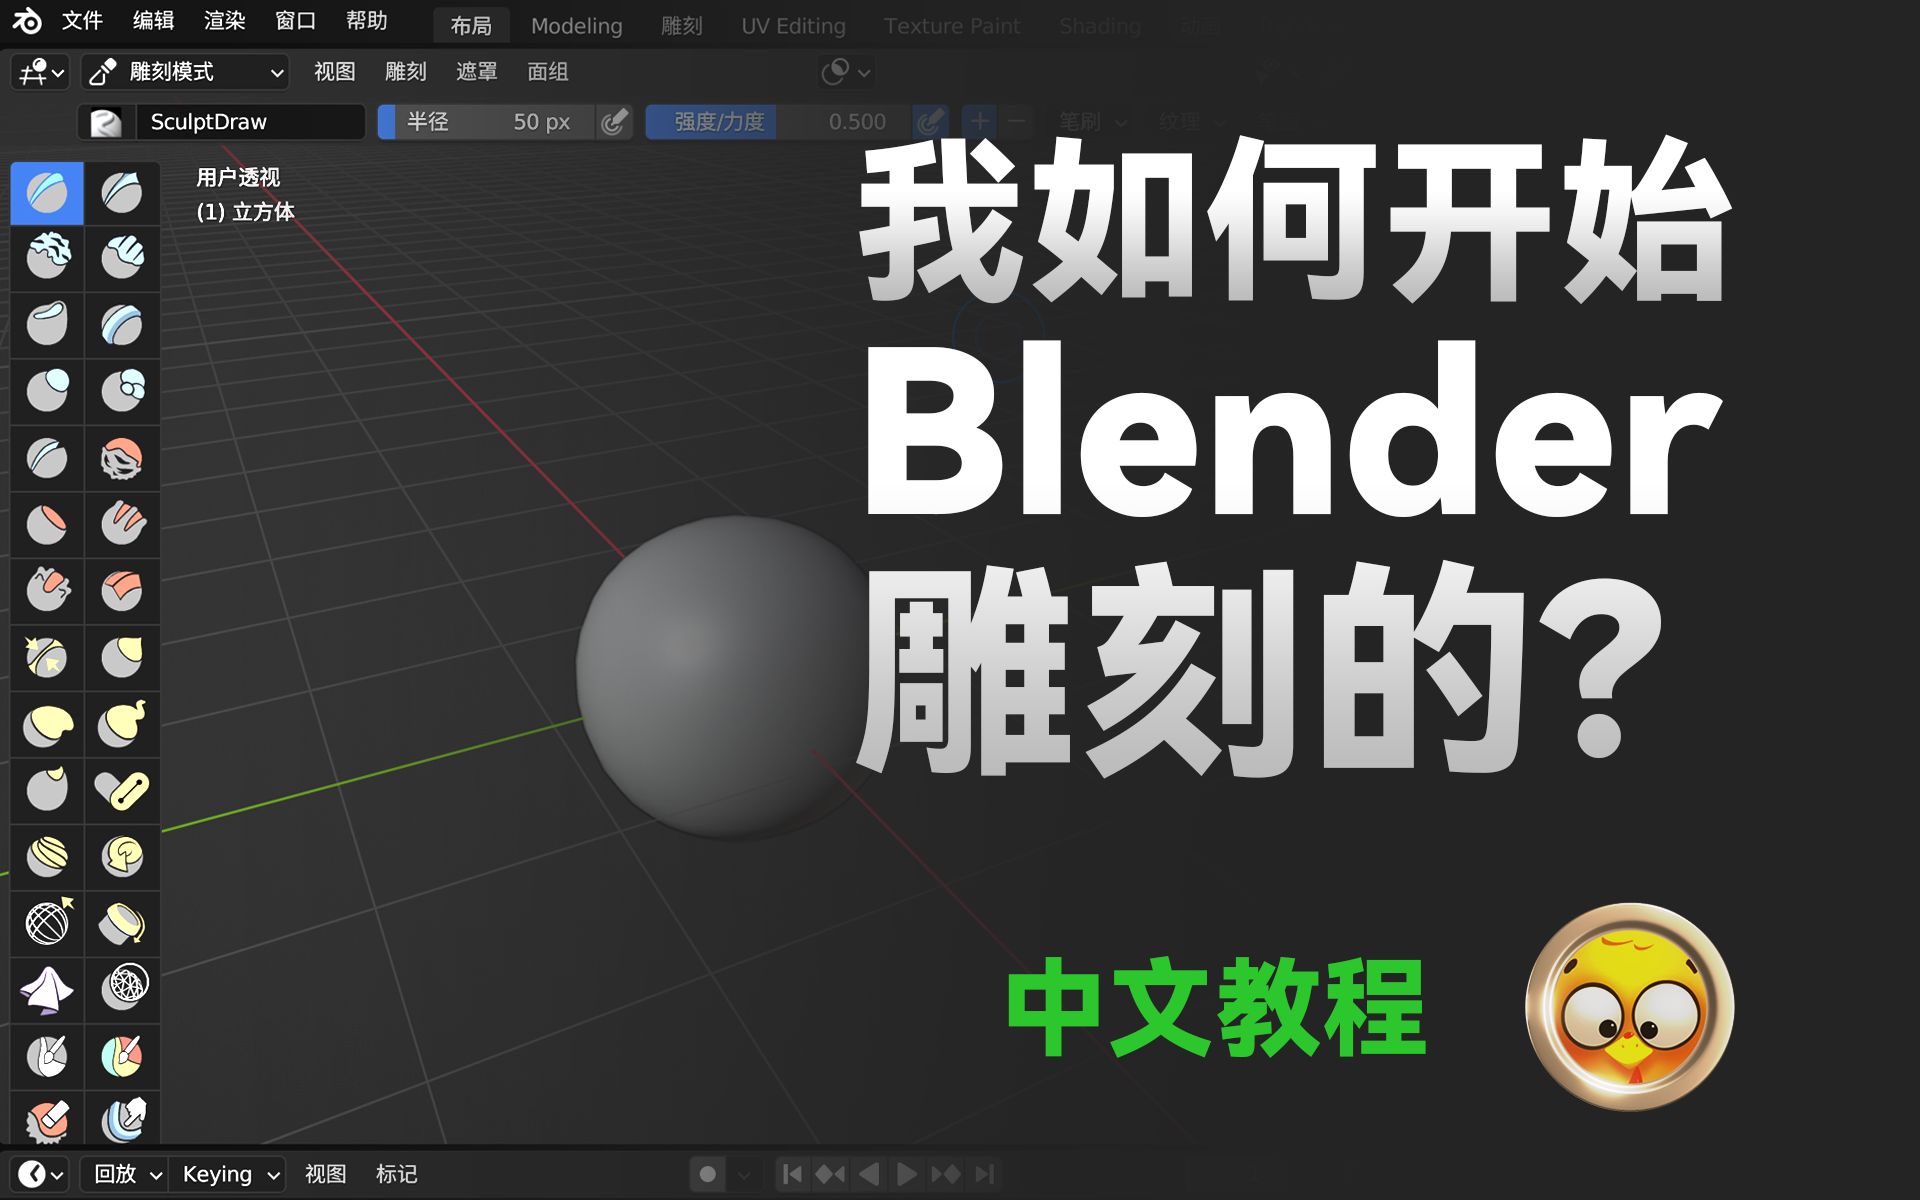This screenshot has height=1200, width=1920.
Task: Open the 文件 menu
Action: click(x=82, y=21)
